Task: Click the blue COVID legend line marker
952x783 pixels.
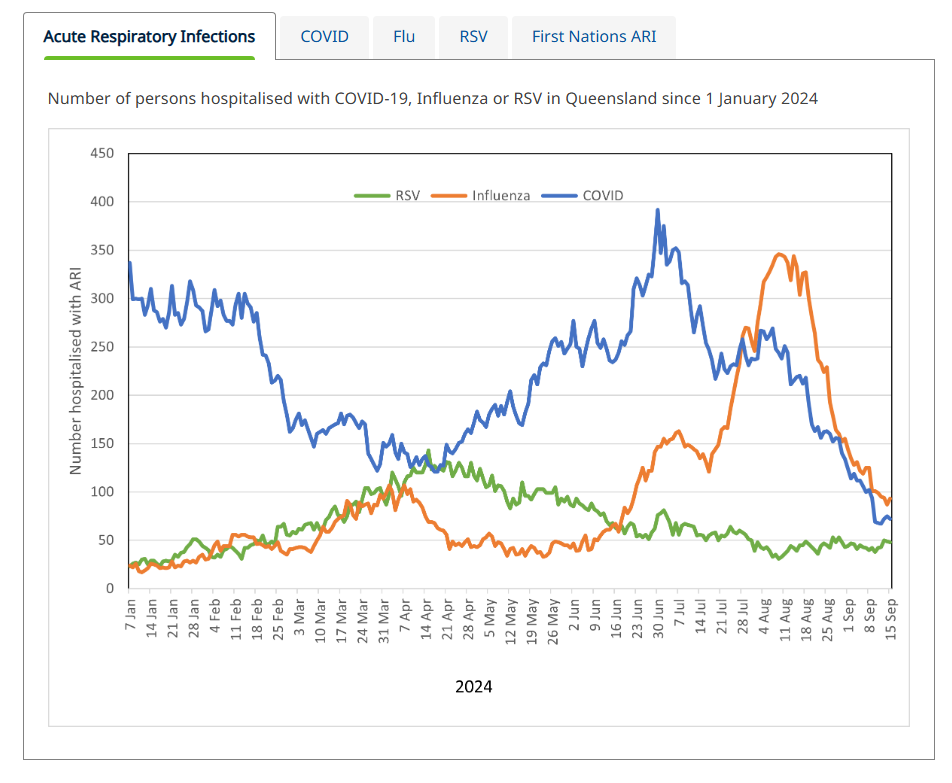Action: (559, 195)
